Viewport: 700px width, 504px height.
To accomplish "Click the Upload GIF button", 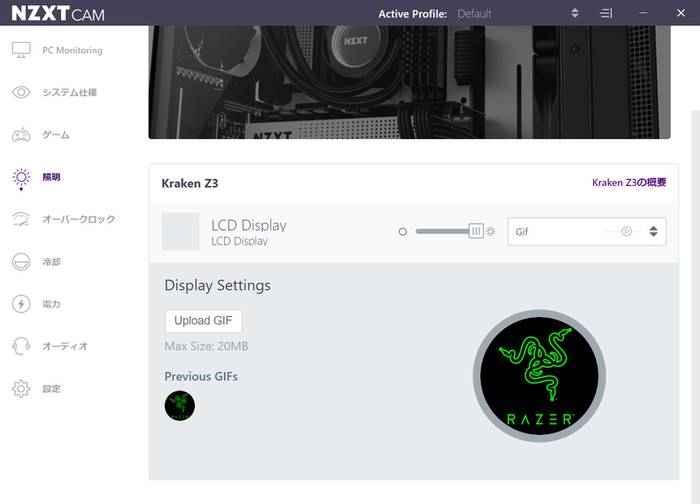I will click(x=203, y=321).
